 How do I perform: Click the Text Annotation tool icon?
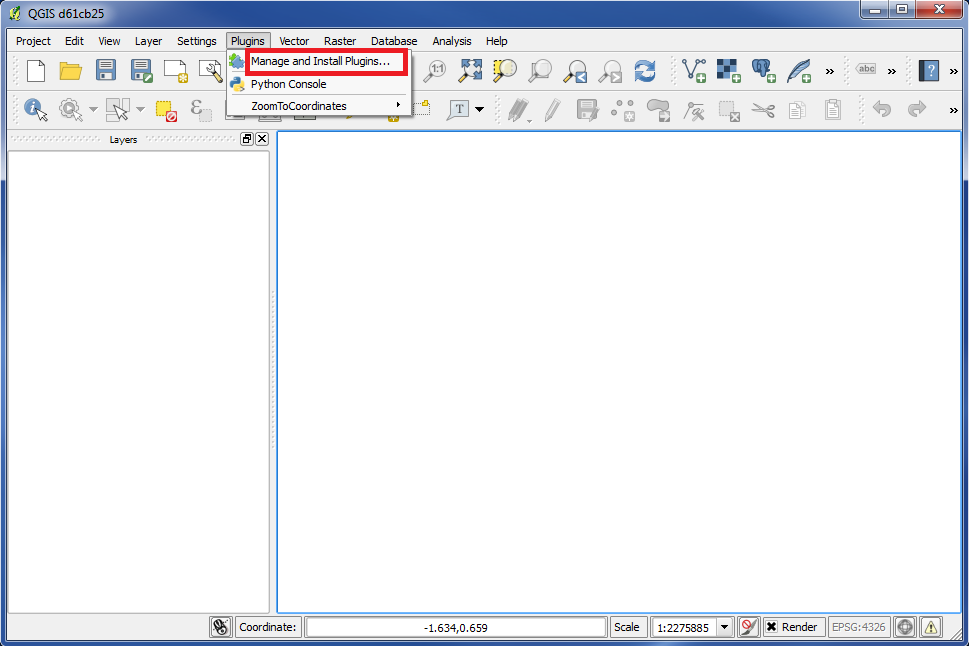coord(459,109)
